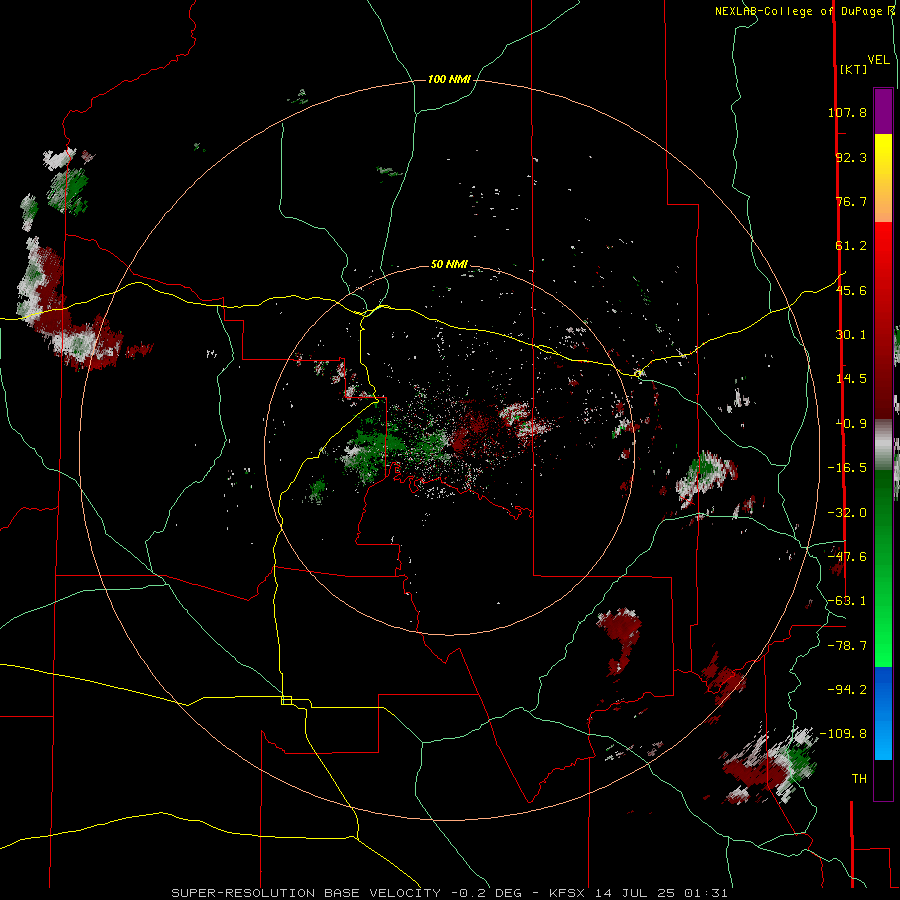This screenshot has height=900, width=900.
Task: Click the yellow city marker on southern highway
Action: click(286, 700)
